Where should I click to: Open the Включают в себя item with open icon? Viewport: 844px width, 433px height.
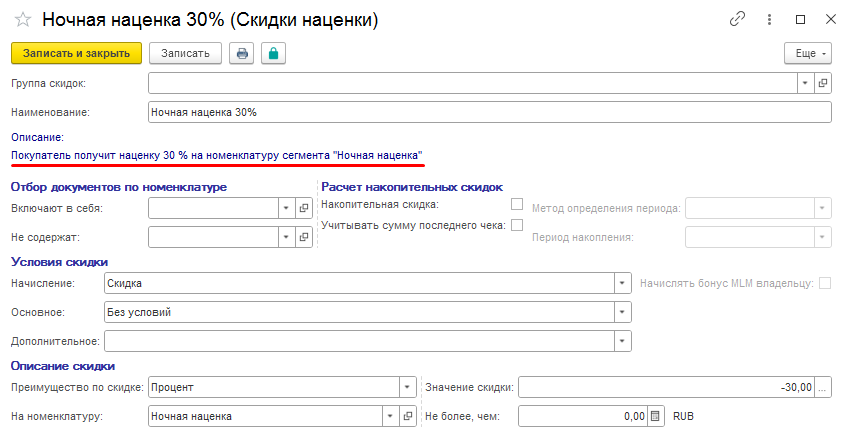coord(304,208)
